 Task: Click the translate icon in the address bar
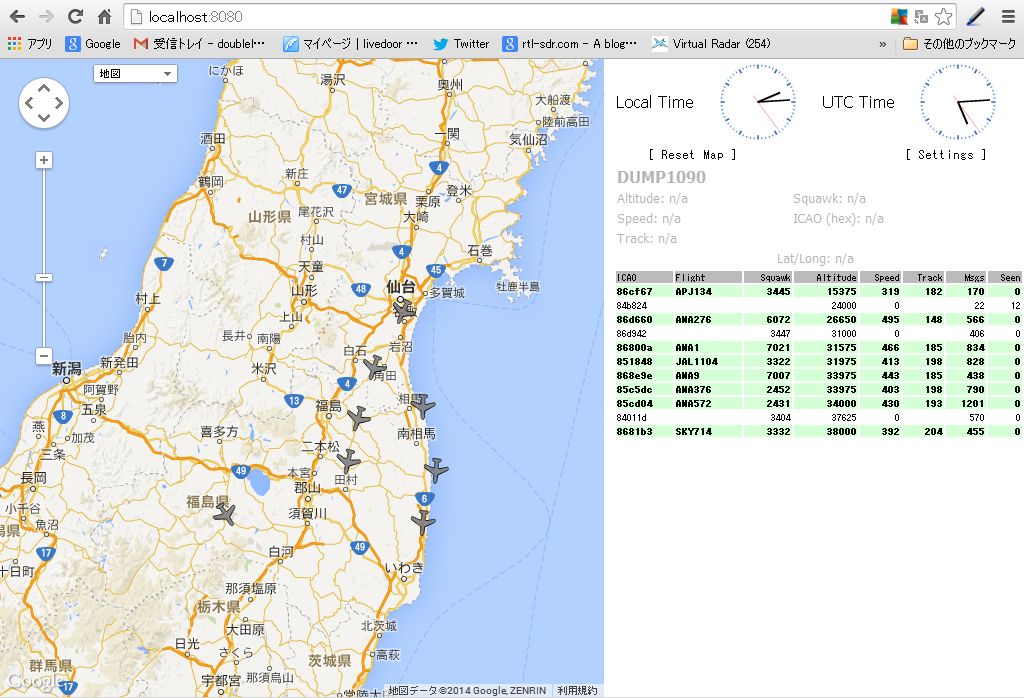click(921, 16)
